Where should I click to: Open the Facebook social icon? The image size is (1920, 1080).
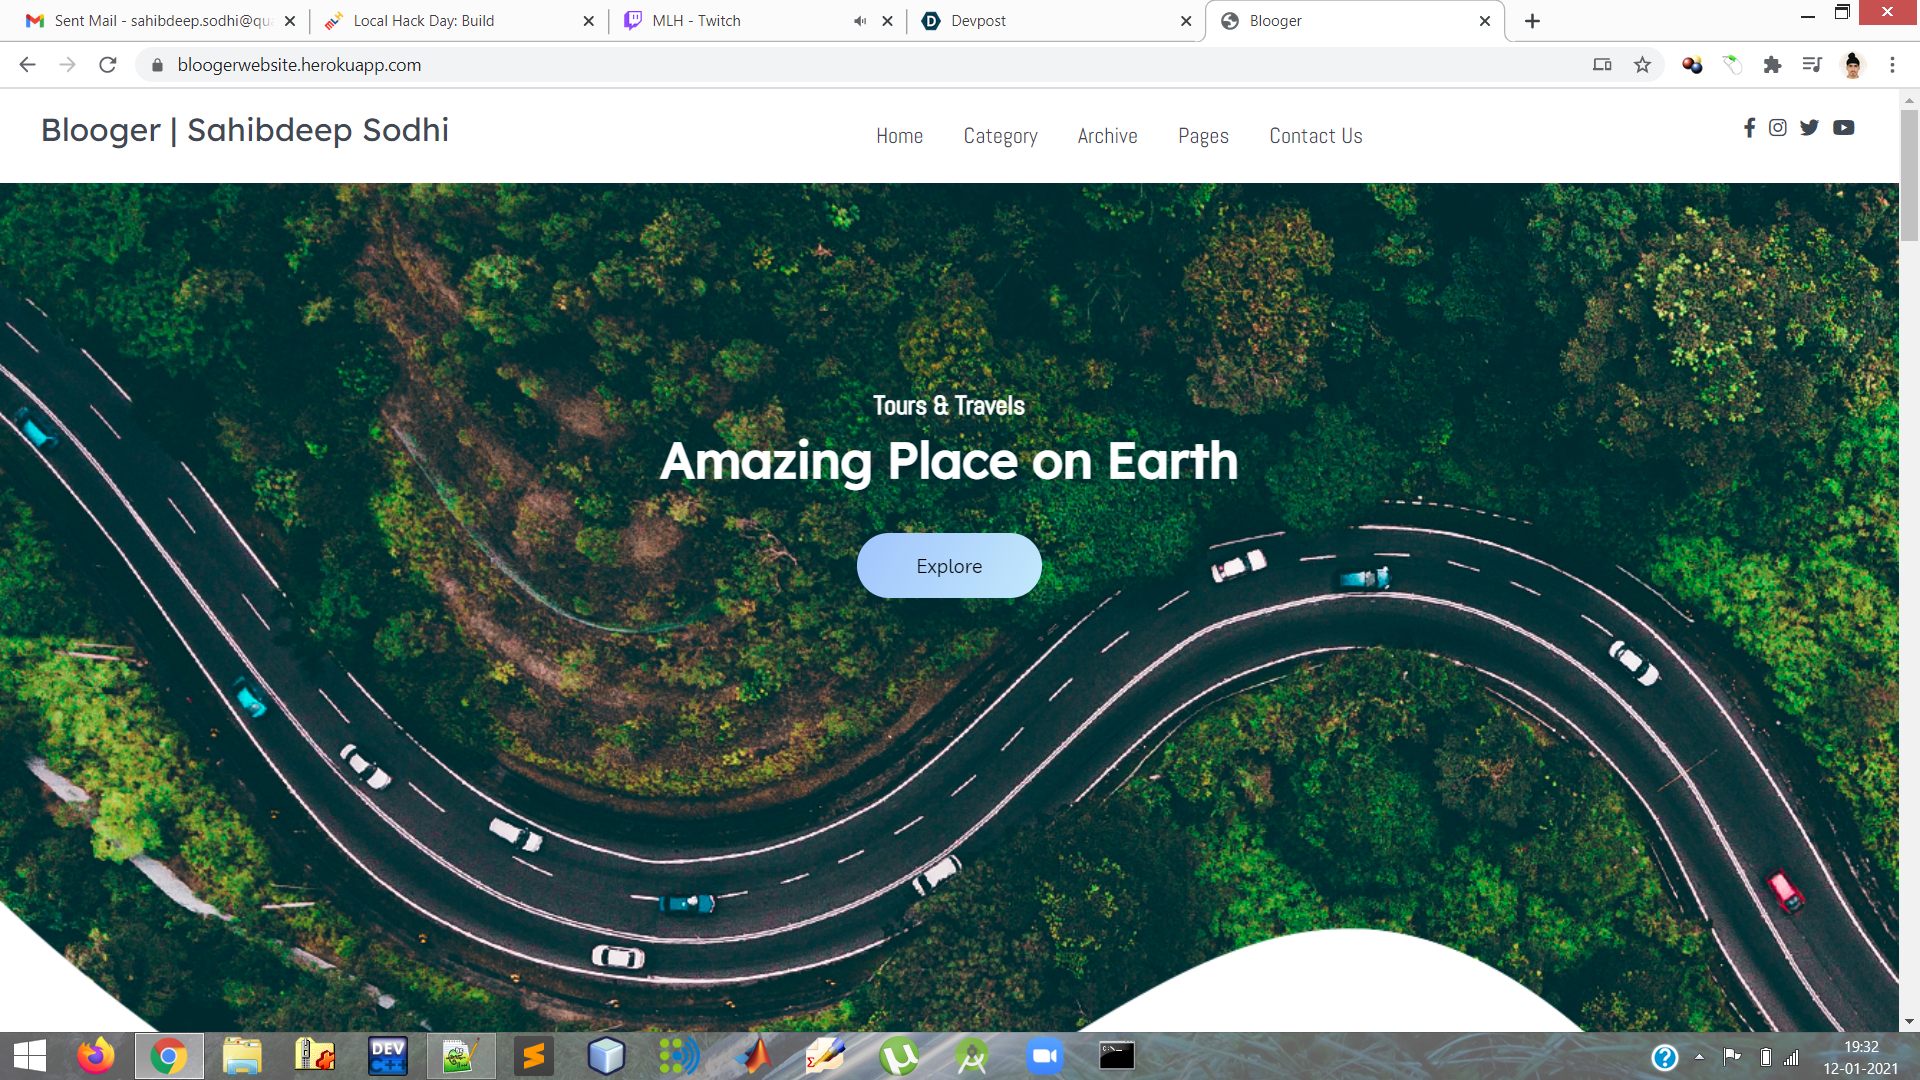click(1749, 128)
